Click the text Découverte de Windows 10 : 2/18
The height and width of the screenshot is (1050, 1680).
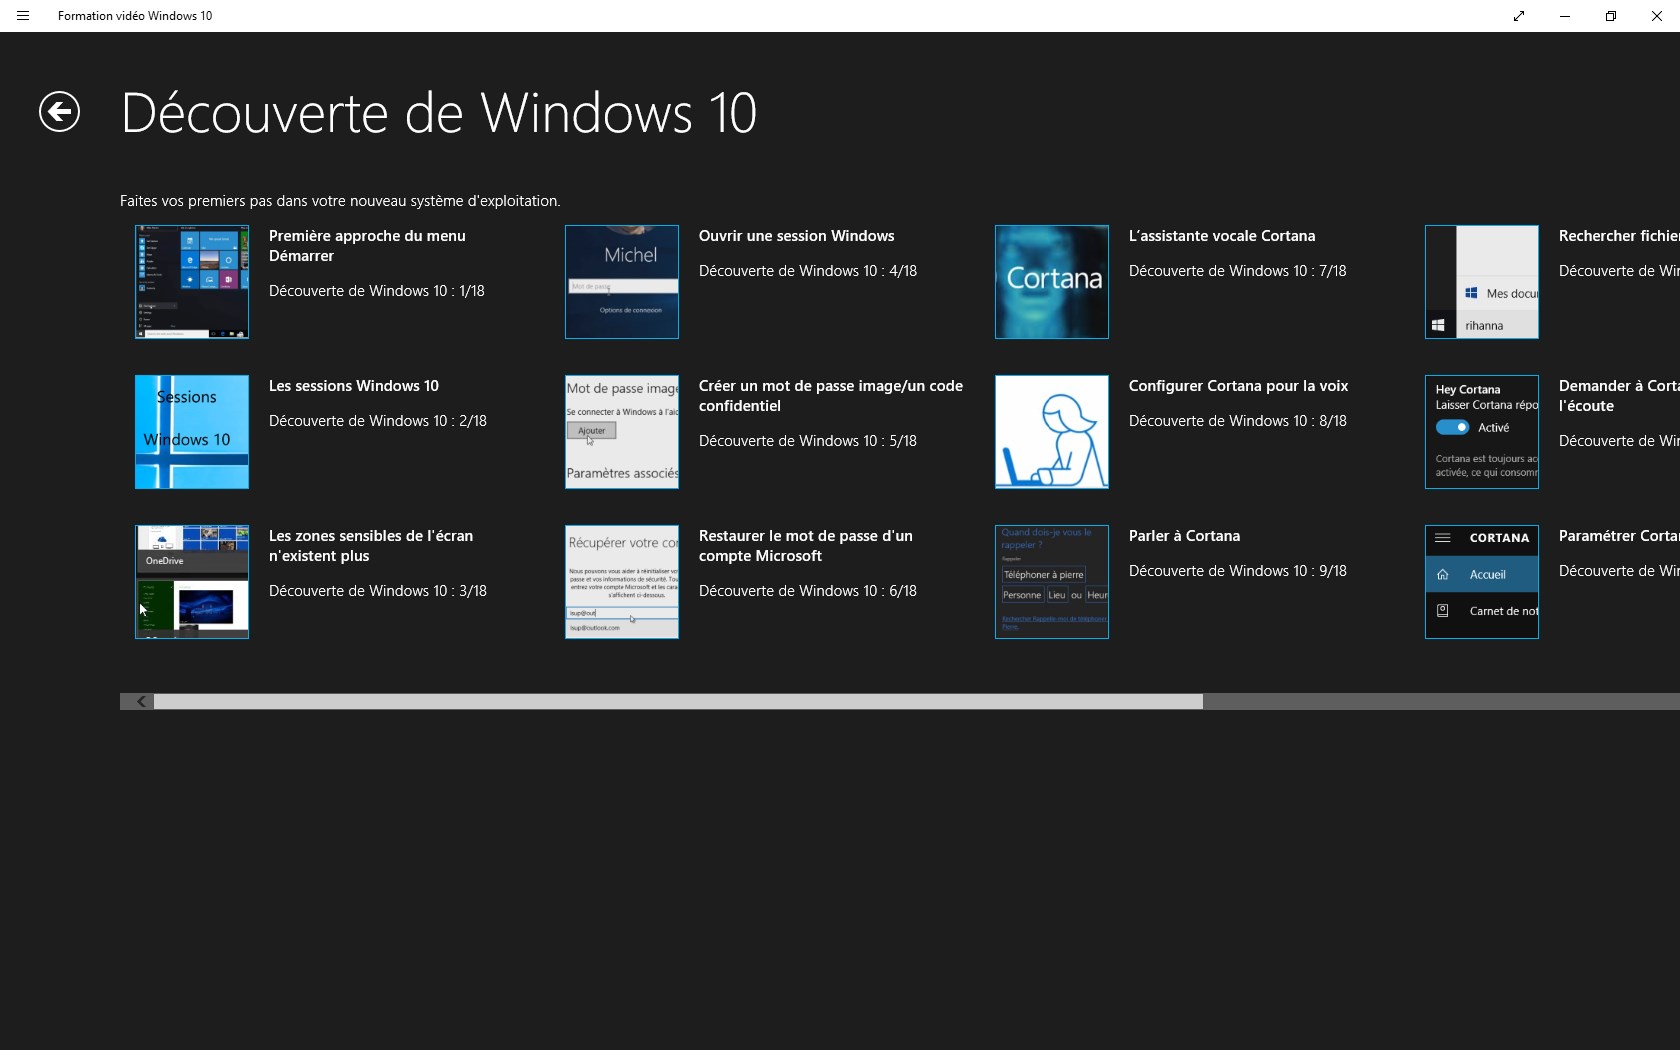(378, 421)
